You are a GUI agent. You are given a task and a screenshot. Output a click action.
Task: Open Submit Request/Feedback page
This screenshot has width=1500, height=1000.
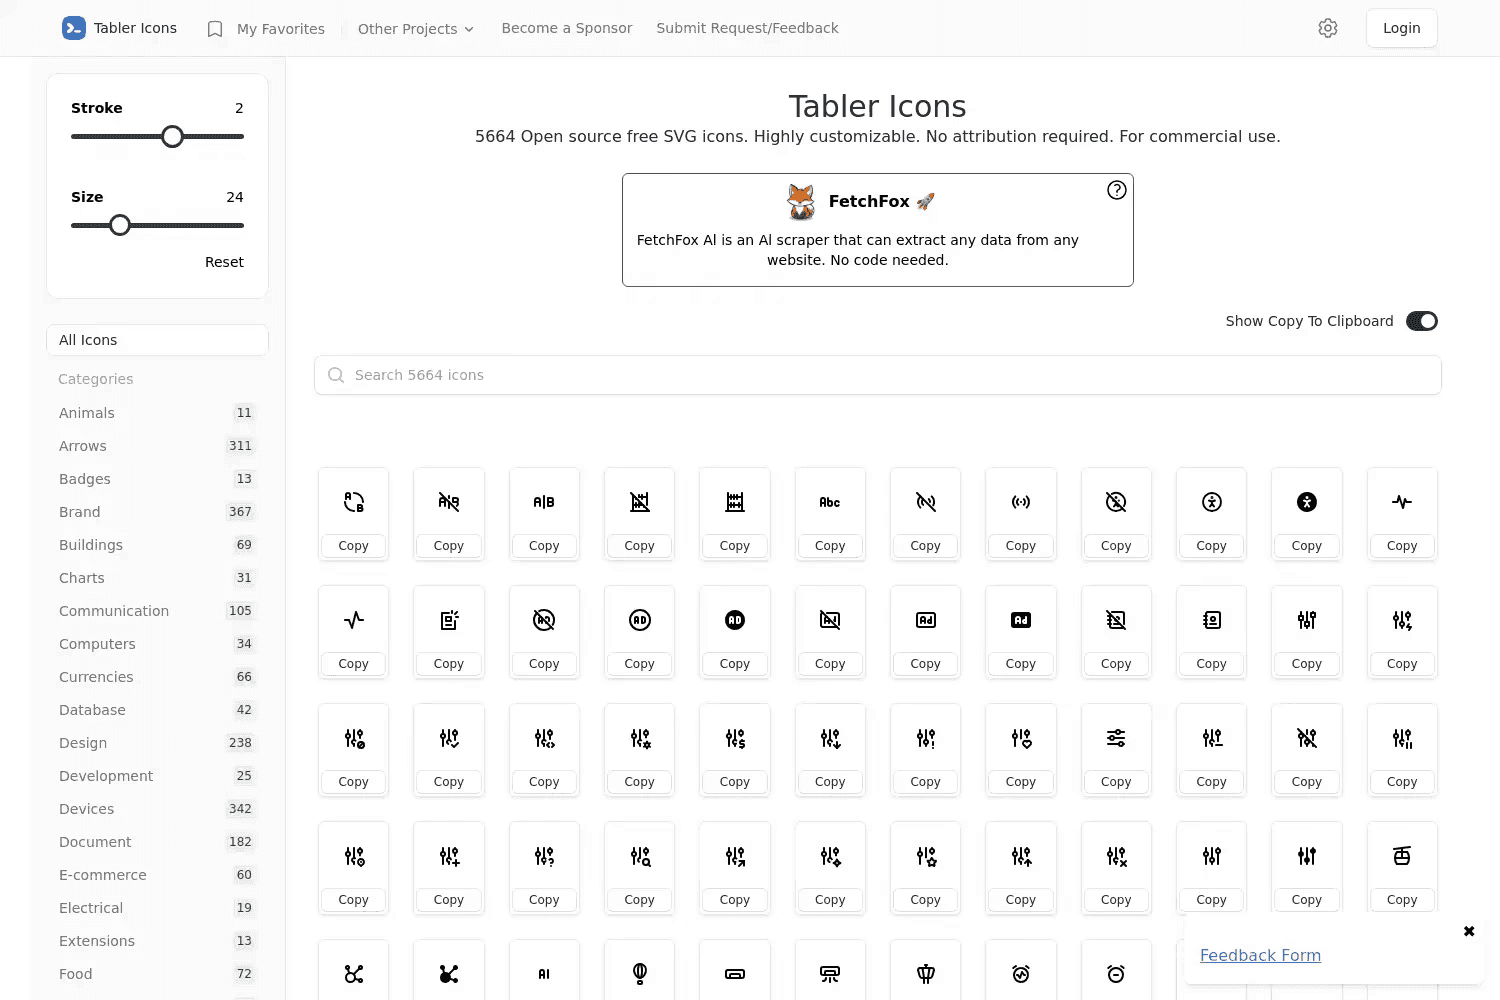coord(748,28)
